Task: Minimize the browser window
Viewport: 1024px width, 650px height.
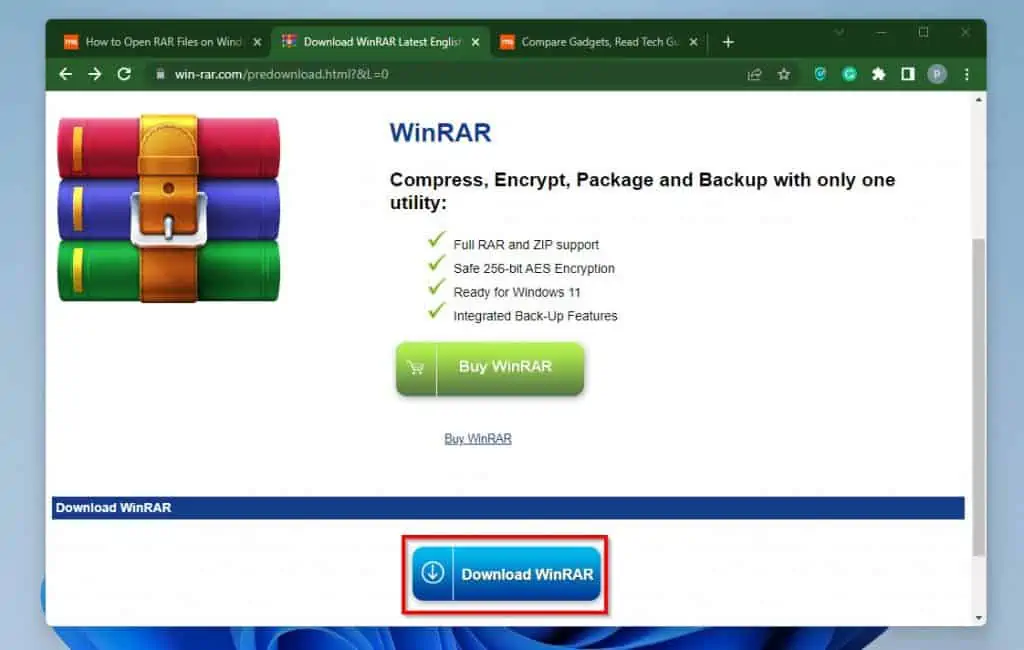Action: [x=881, y=32]
